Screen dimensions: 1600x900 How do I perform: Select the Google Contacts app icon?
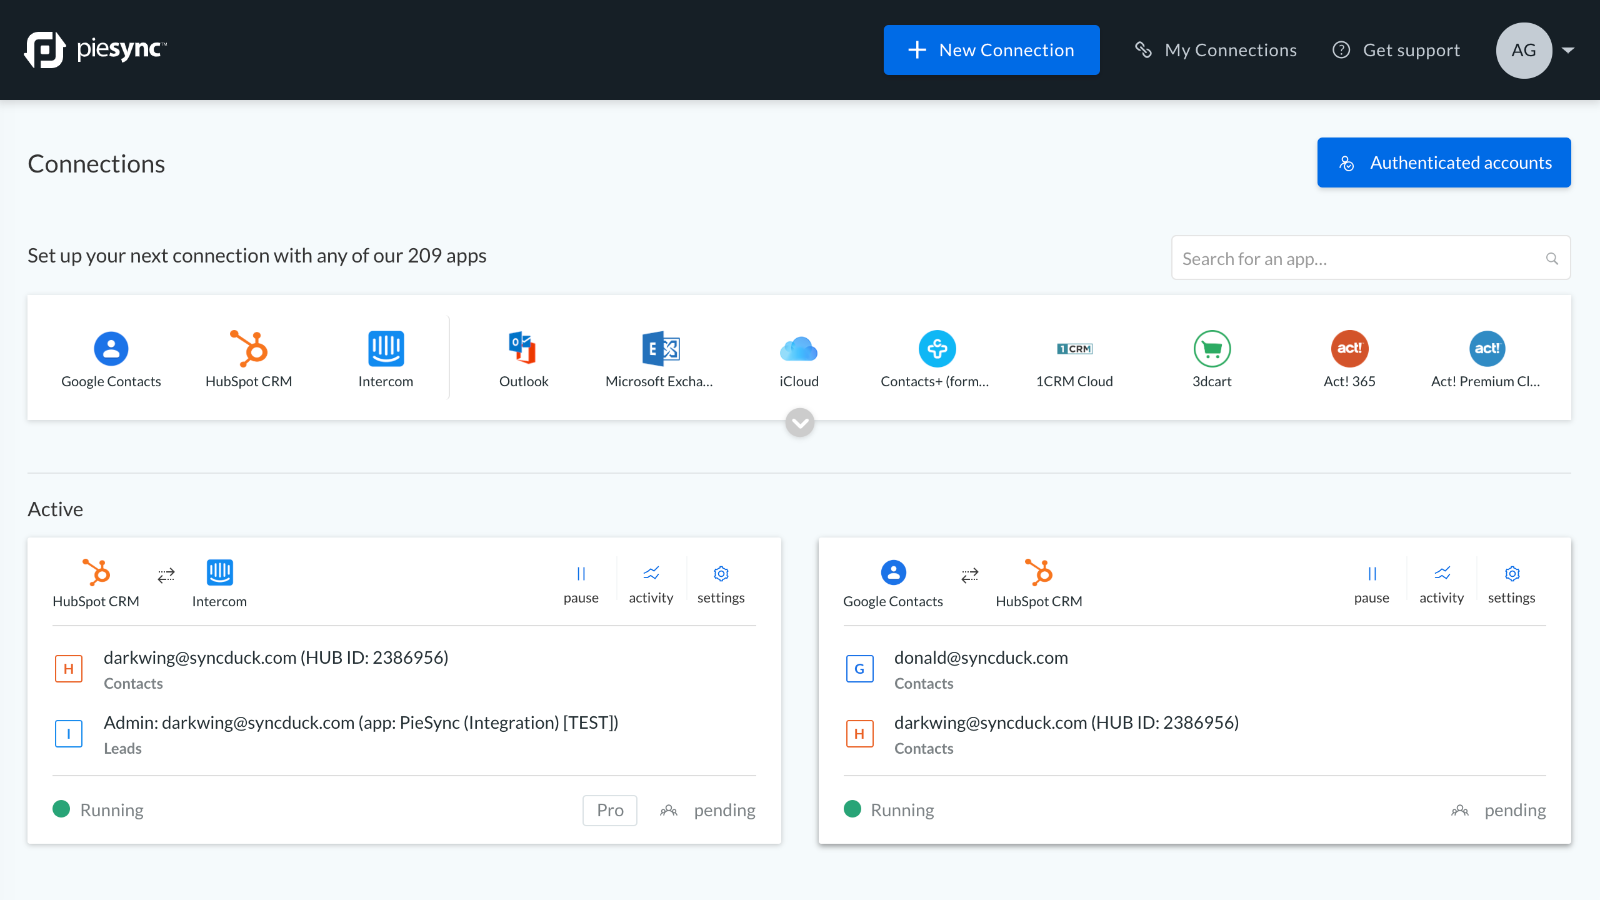pos(111,350)
